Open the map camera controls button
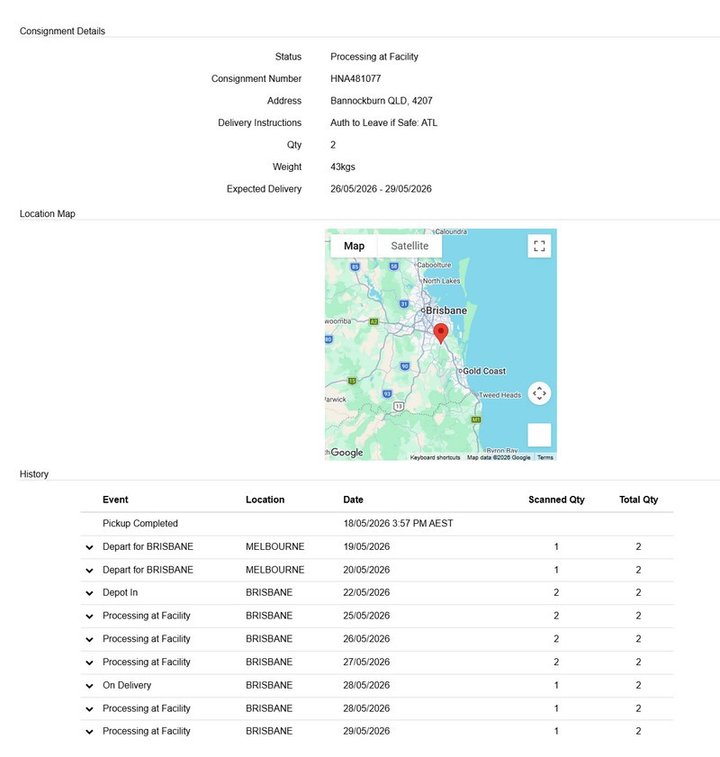The width and height of the screenshot is (720, 757). (x=539, y=393)
